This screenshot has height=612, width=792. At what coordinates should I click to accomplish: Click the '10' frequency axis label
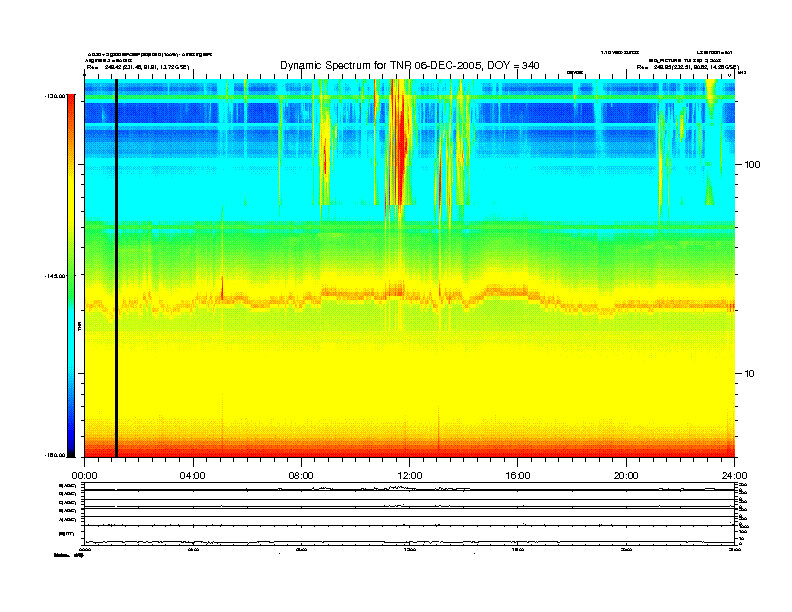(x=750, y=374)
